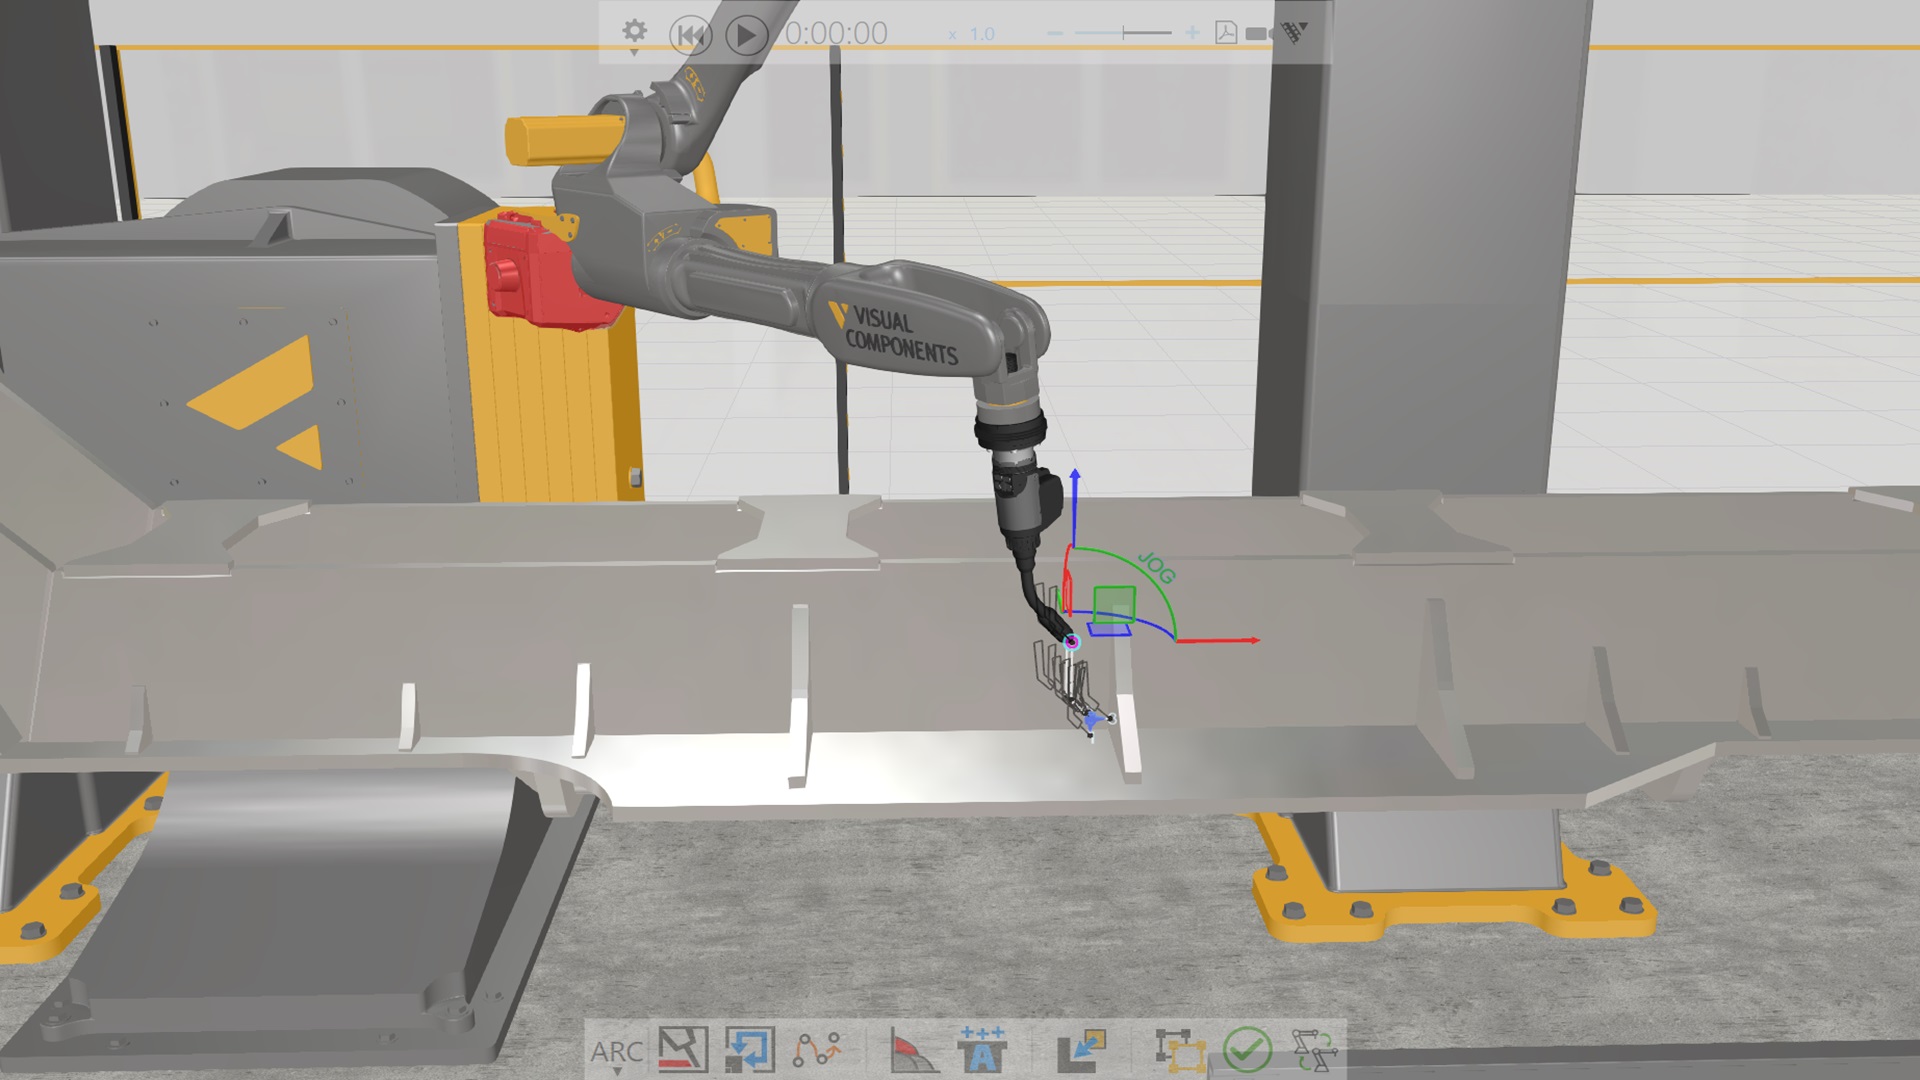This screenshot has width=1920, height=1080.
Task: Expand the ARC mode dropdown
Action: (616, 1054)
